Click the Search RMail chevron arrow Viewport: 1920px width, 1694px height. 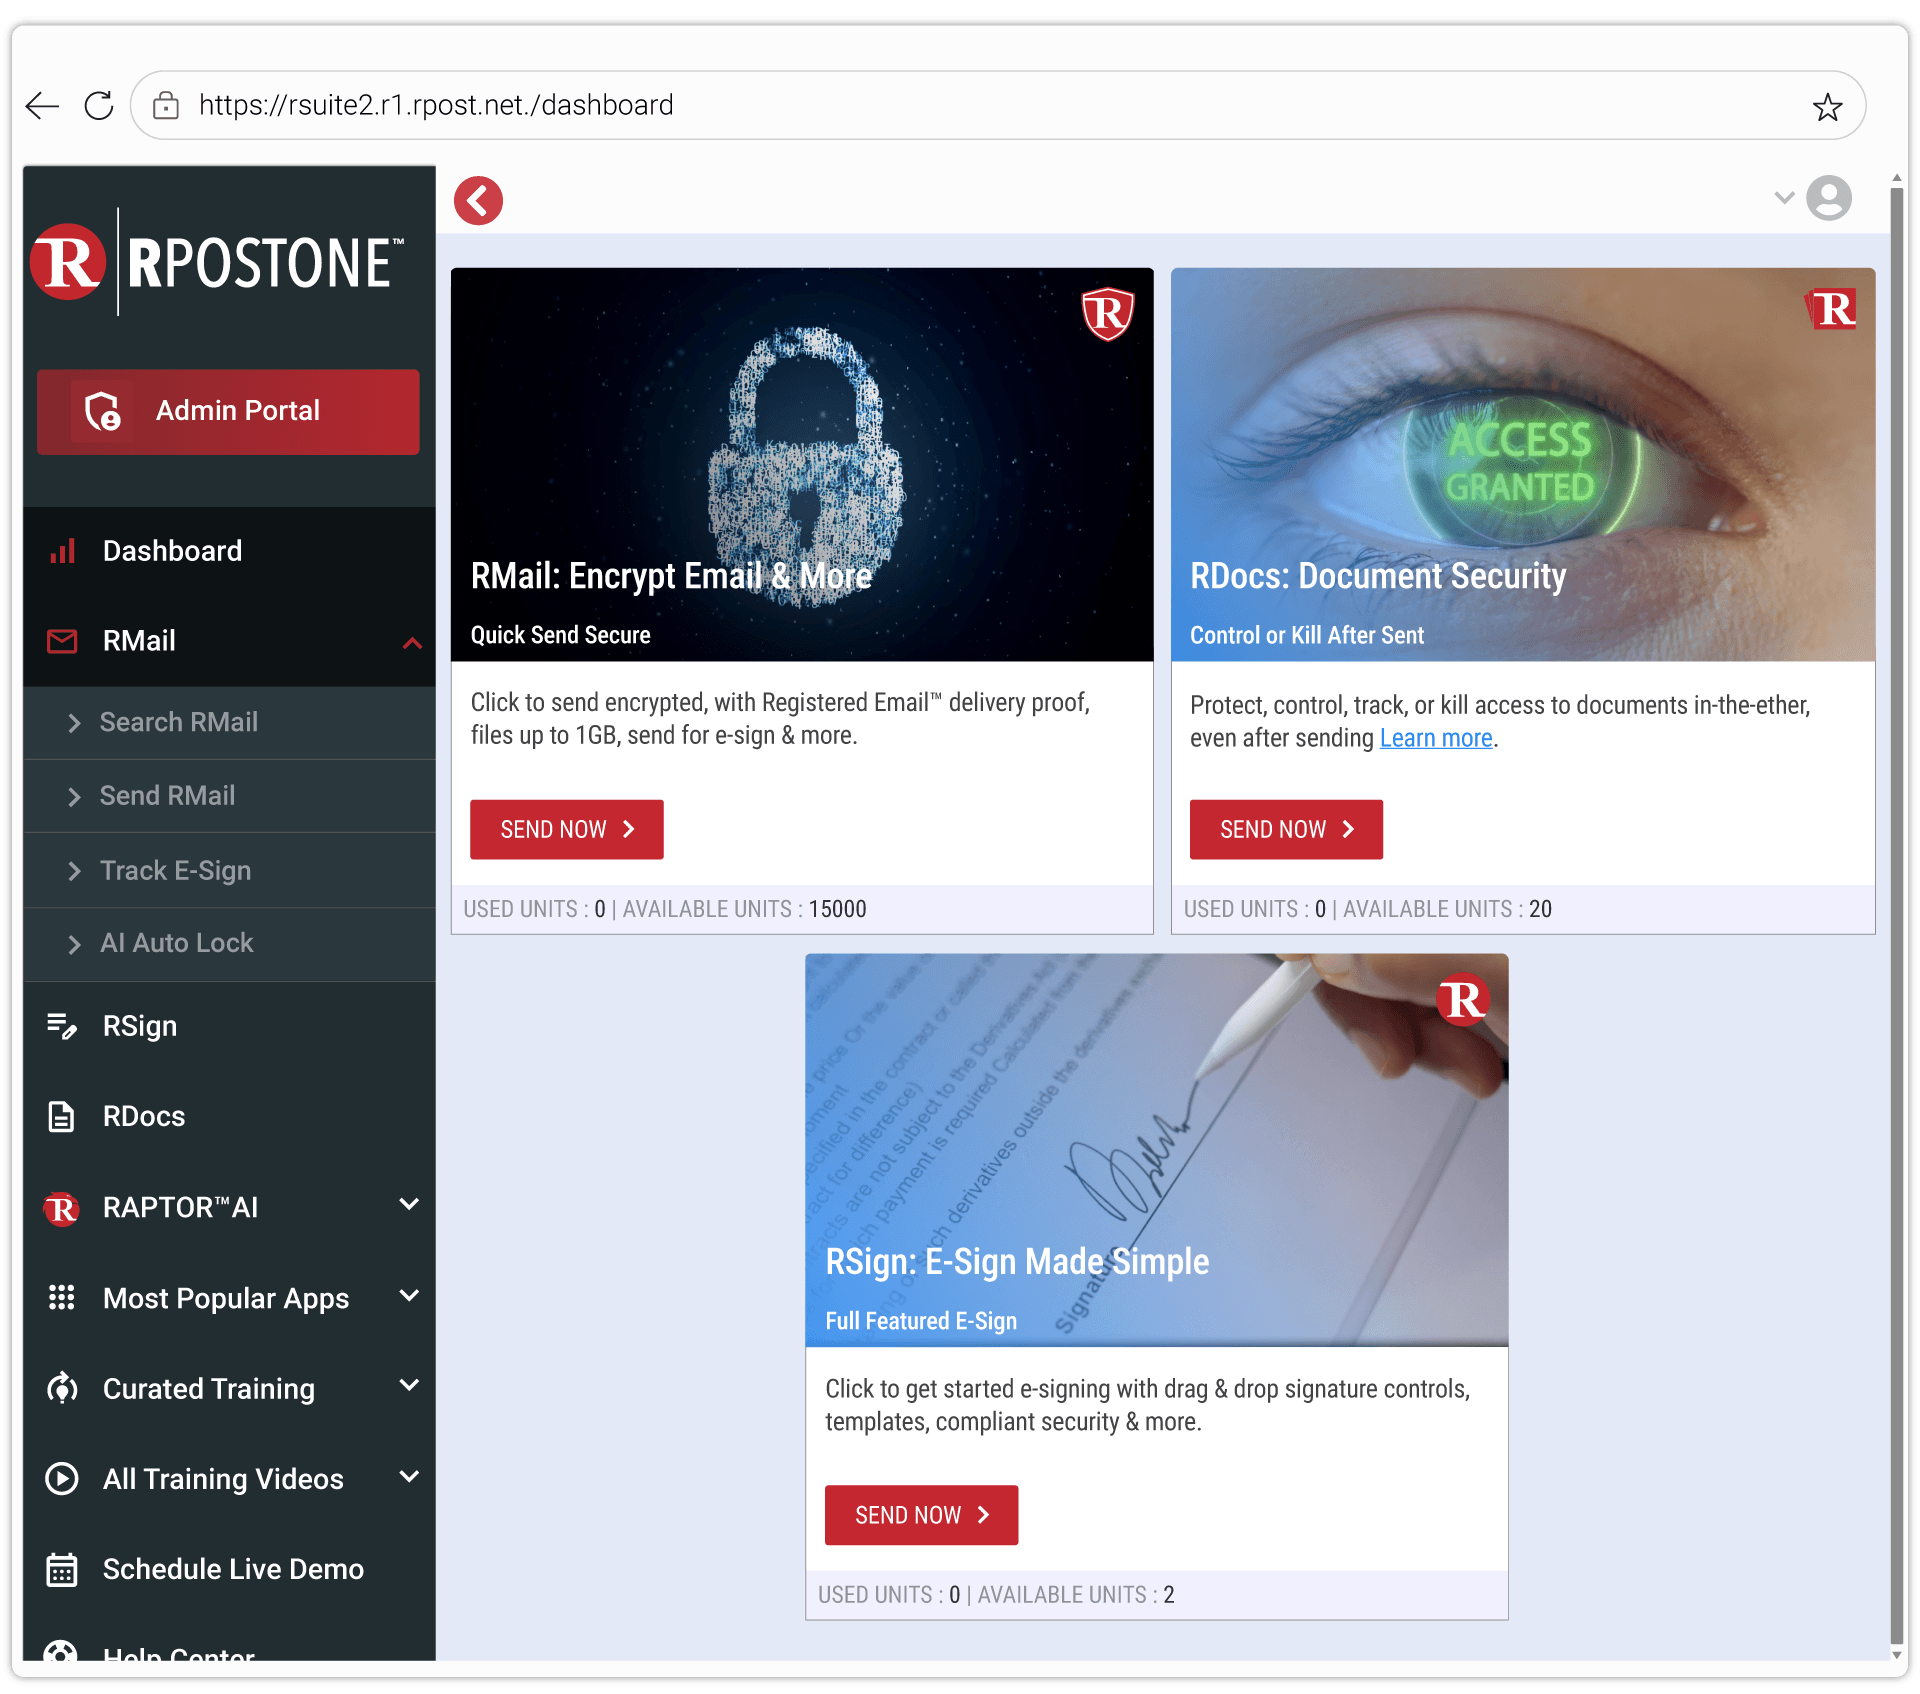pyautogui.click(x=74, y=723)
